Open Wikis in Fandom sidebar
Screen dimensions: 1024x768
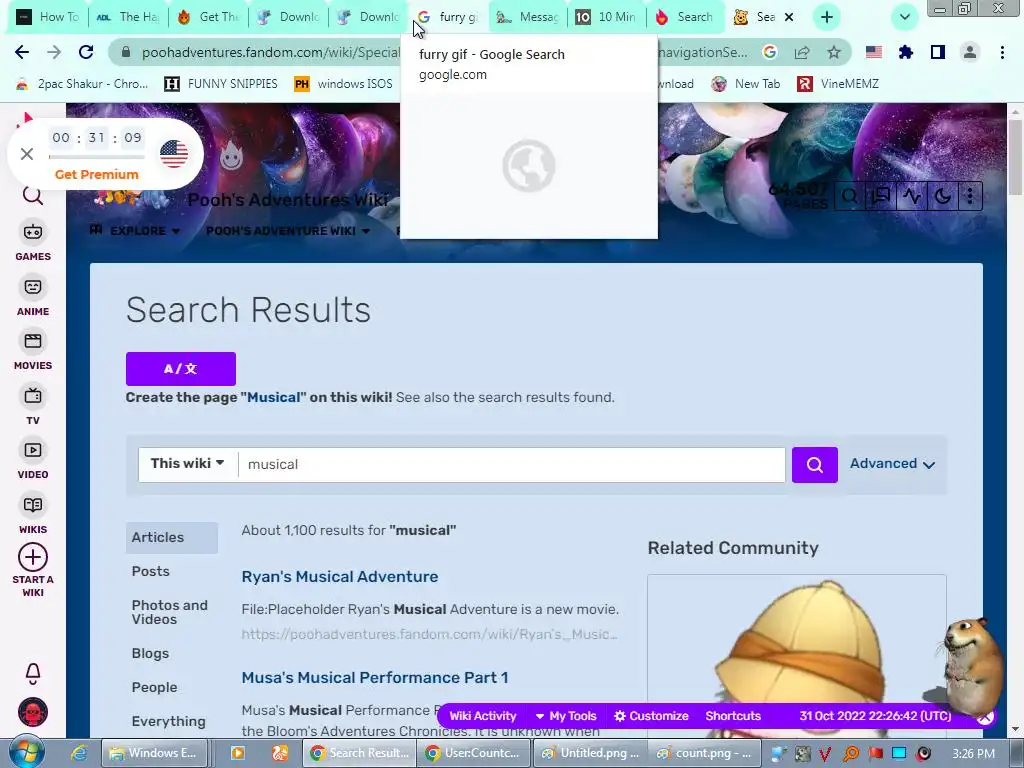click(33, 515)
